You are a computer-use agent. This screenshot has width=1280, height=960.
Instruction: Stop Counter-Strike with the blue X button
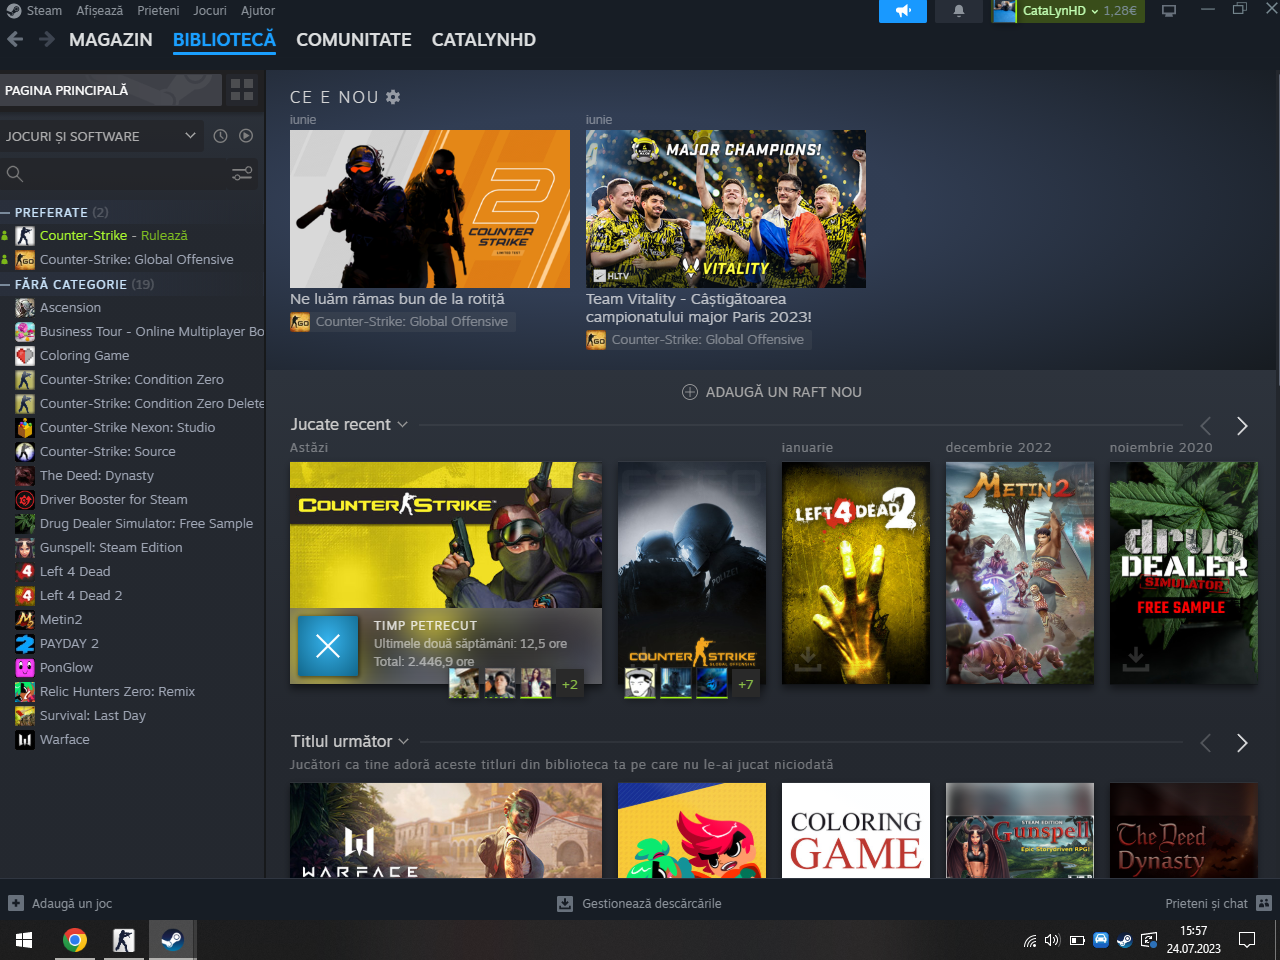[x=328, y=646]
